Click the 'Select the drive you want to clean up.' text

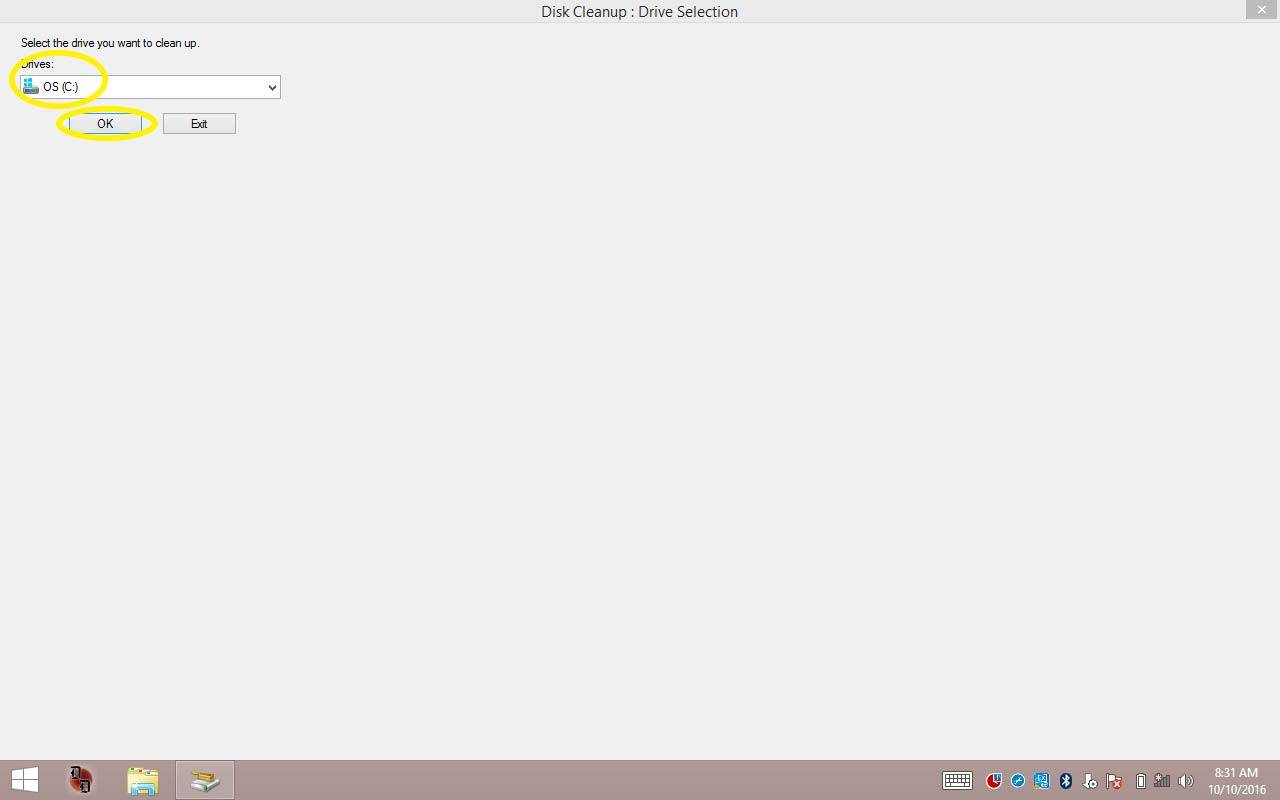click(110, 43)
